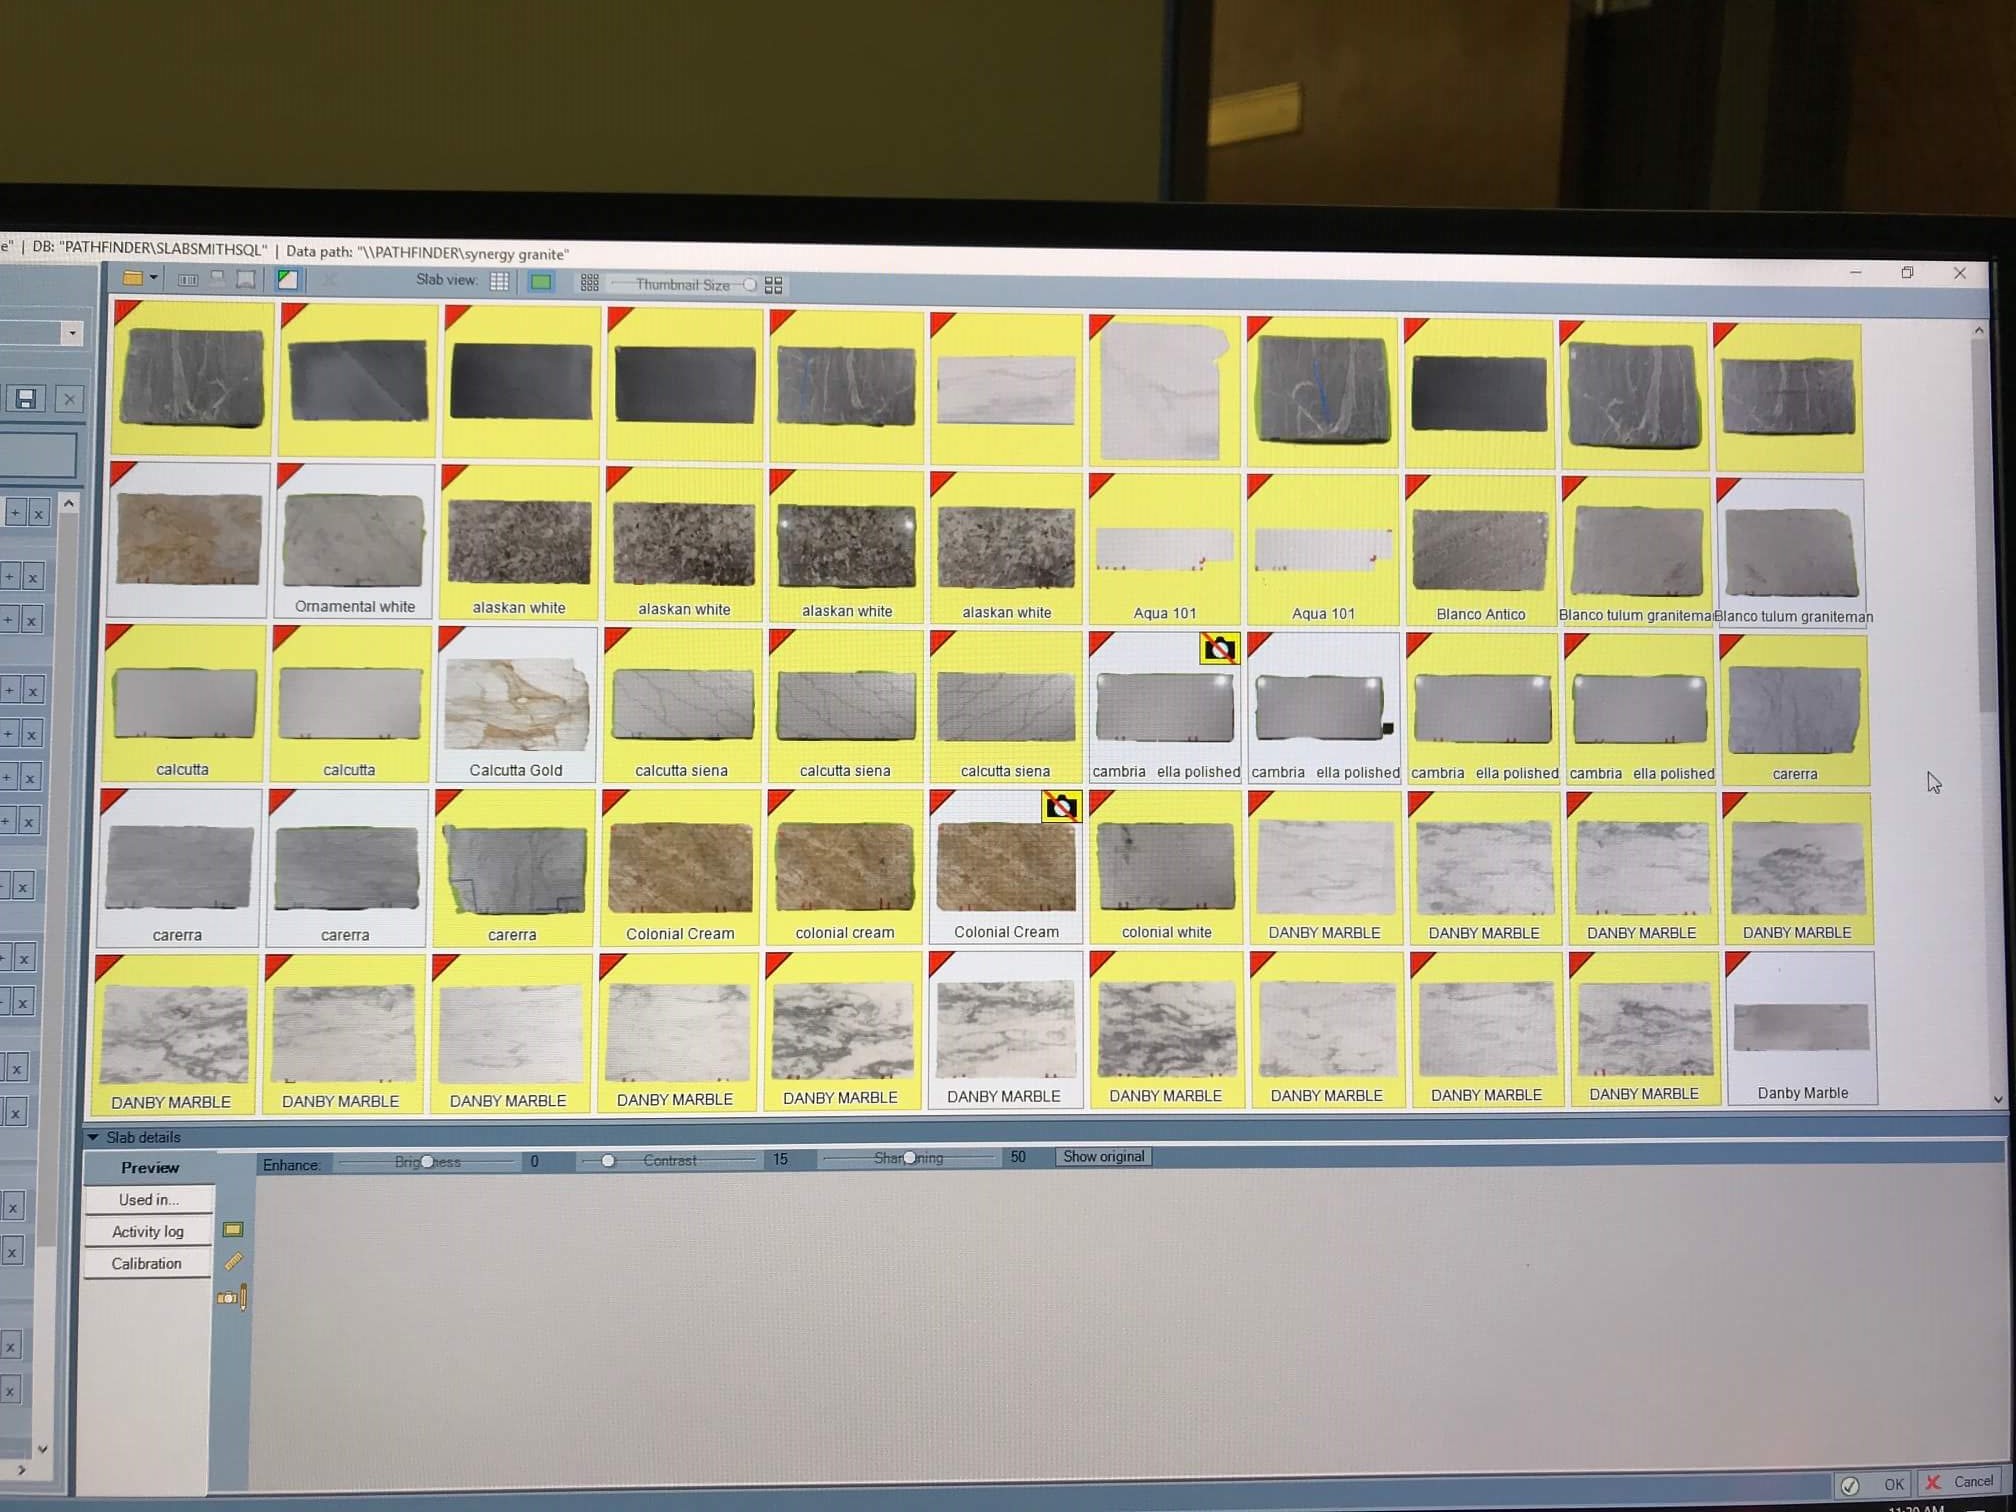Click the small thumbnails grid icon
The height and width of the screenshot is (1512, 2016).
coord(590,284)
